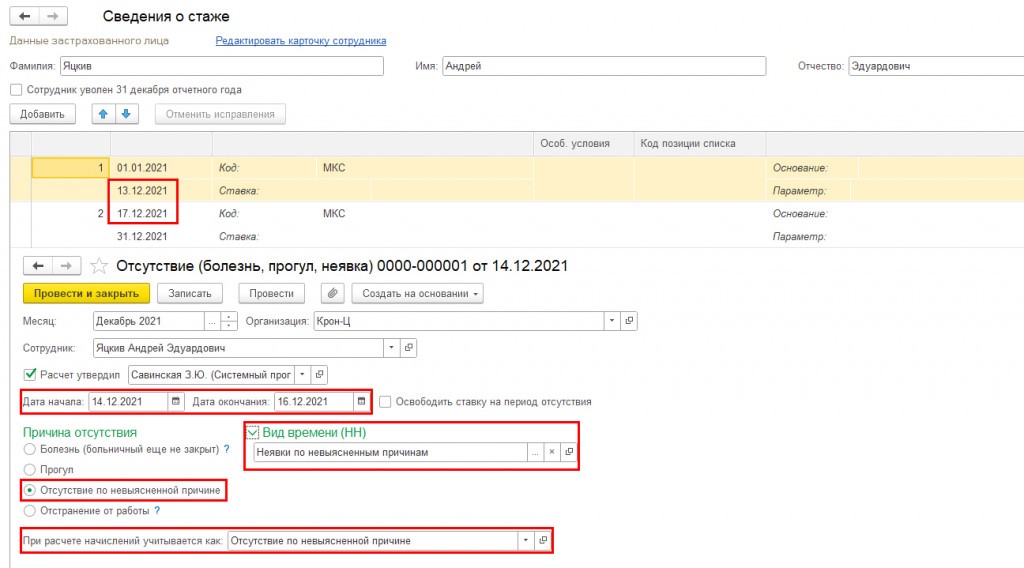Click the move row down arrow icon

point(125,114)
